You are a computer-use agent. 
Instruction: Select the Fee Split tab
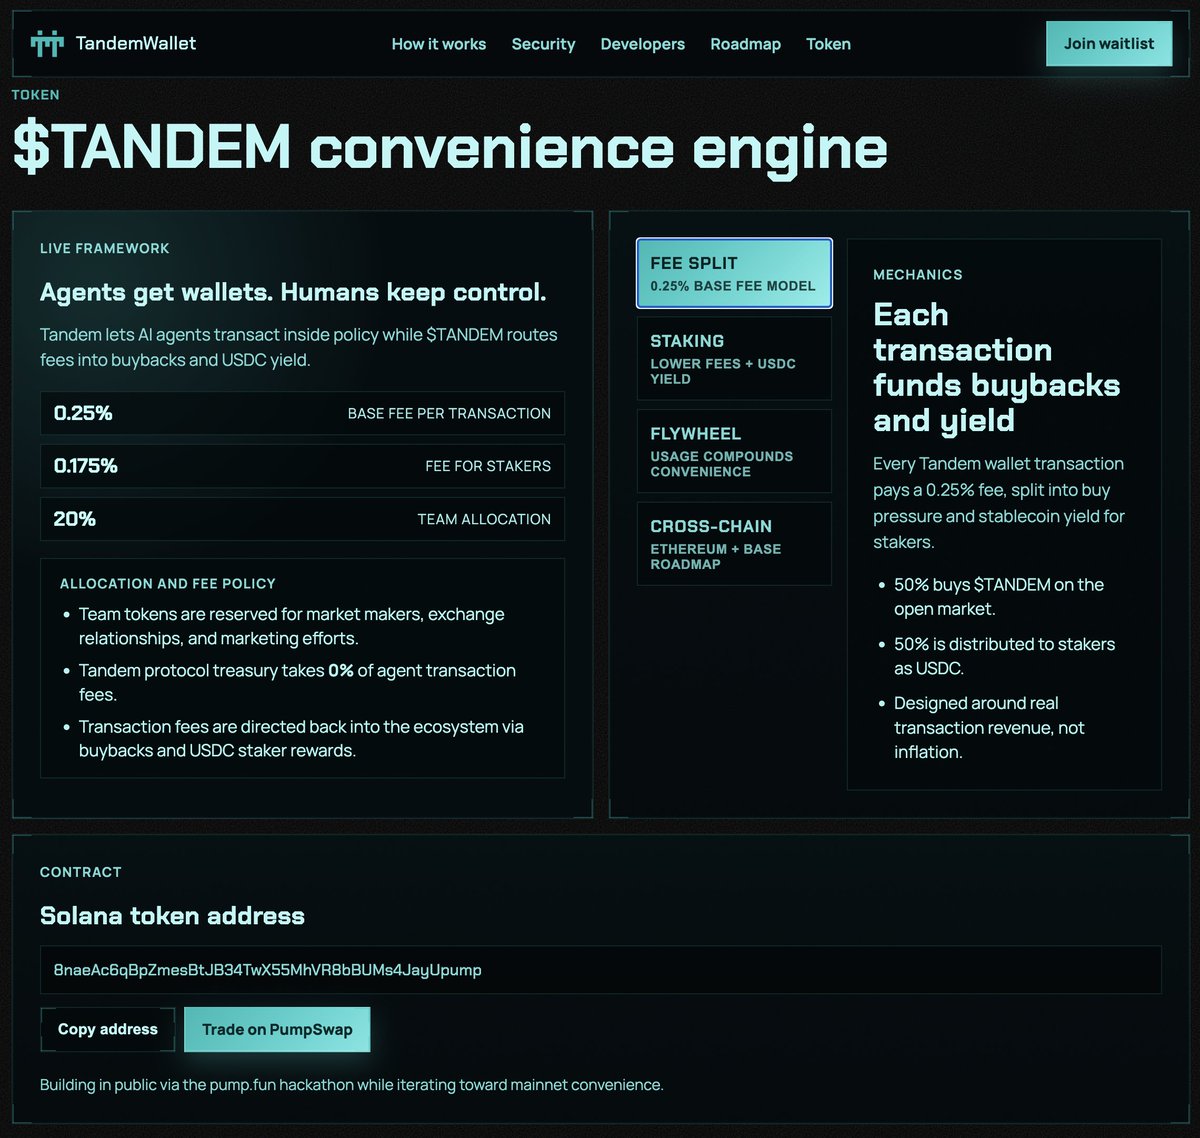click(734, 273)
